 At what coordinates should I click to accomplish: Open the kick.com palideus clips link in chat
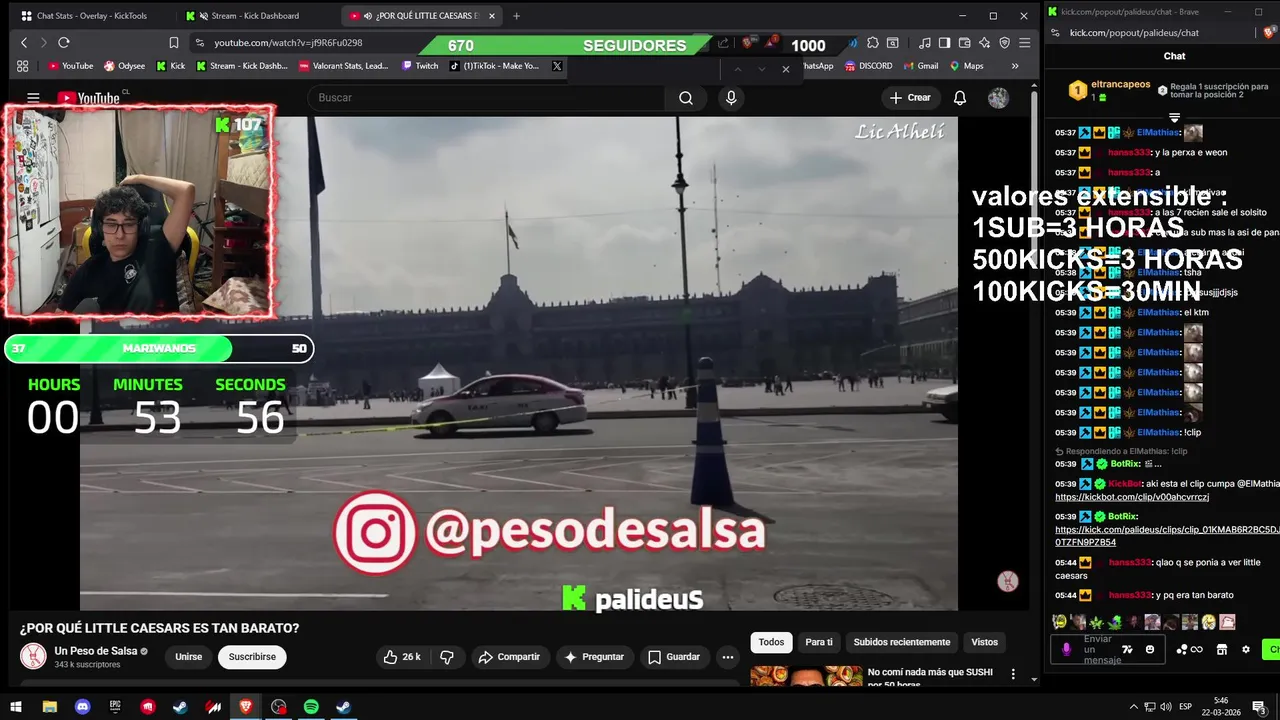[1166, 536]
